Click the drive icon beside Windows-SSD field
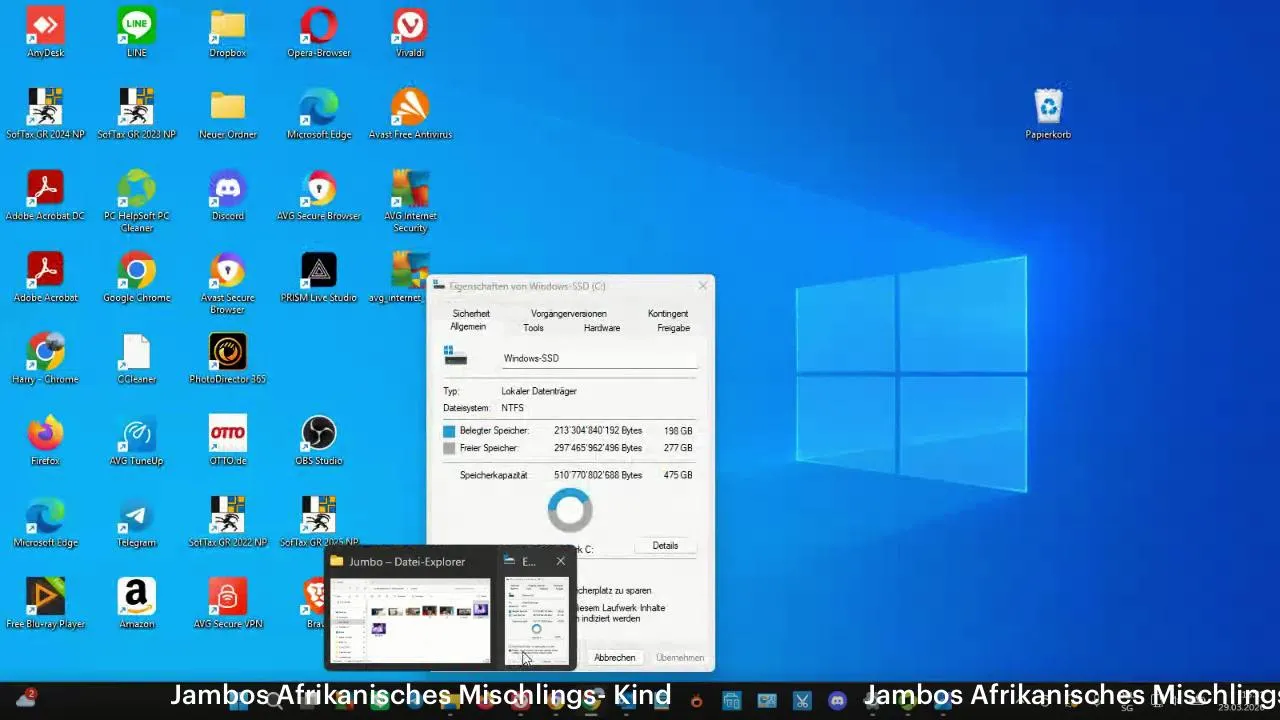Image resolution: width=1280 pixels, height=720 pixels. (x=455, y=356)
